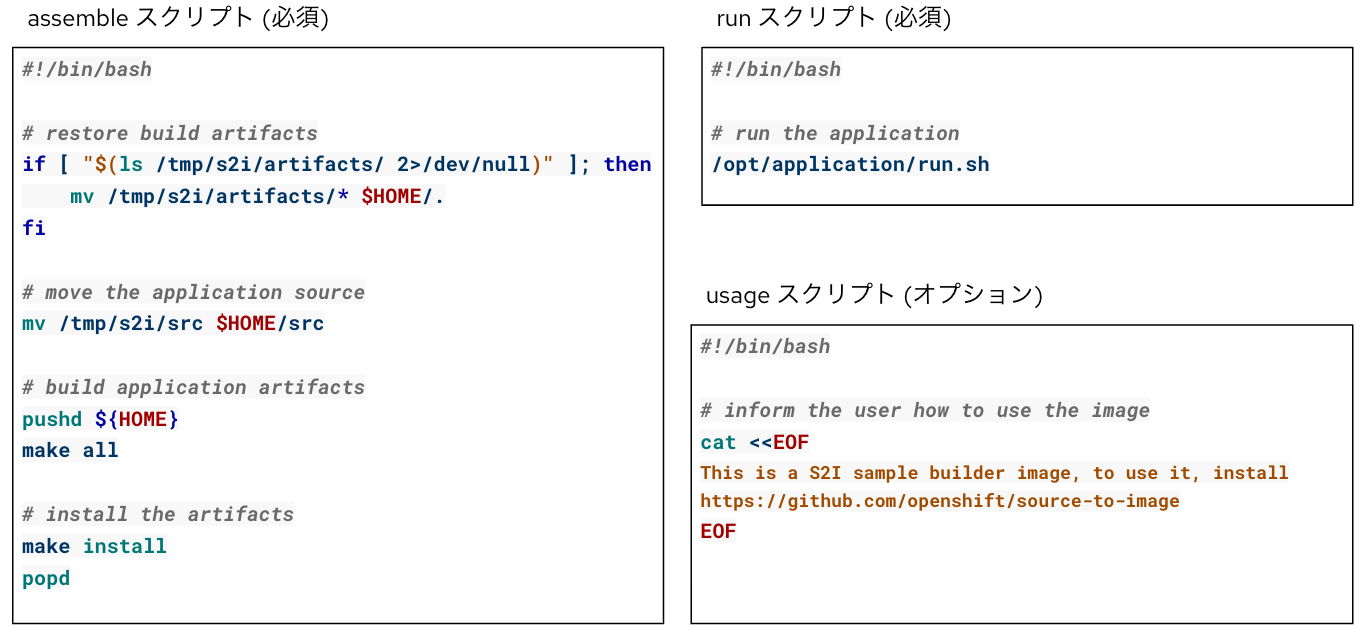Click the github.com/openshift/source-to-image URL
The width and height of the screenshot is (1364, 632).
pyautogui.click(x=940, y=501)
